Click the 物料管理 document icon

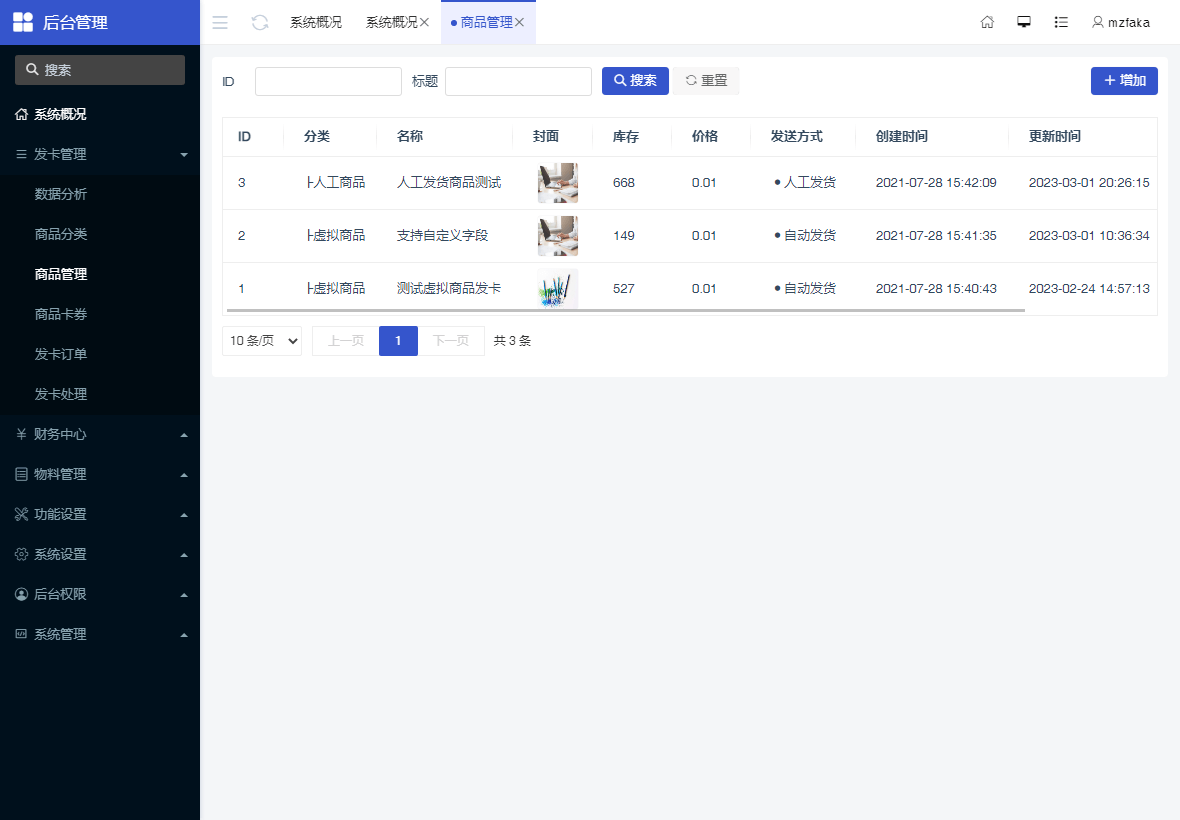(21, 474)
